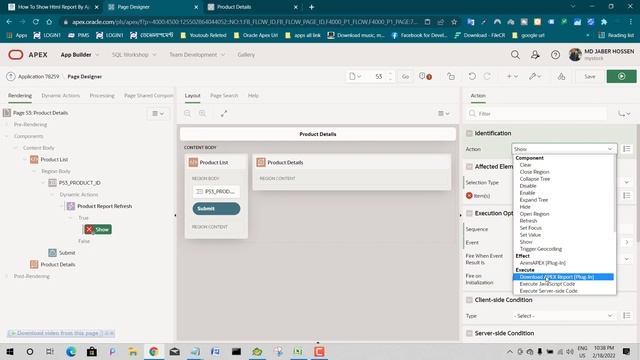Collapse the Execution Options property group
The height and width of the screenshot is (360, 640).
(469, 213)
